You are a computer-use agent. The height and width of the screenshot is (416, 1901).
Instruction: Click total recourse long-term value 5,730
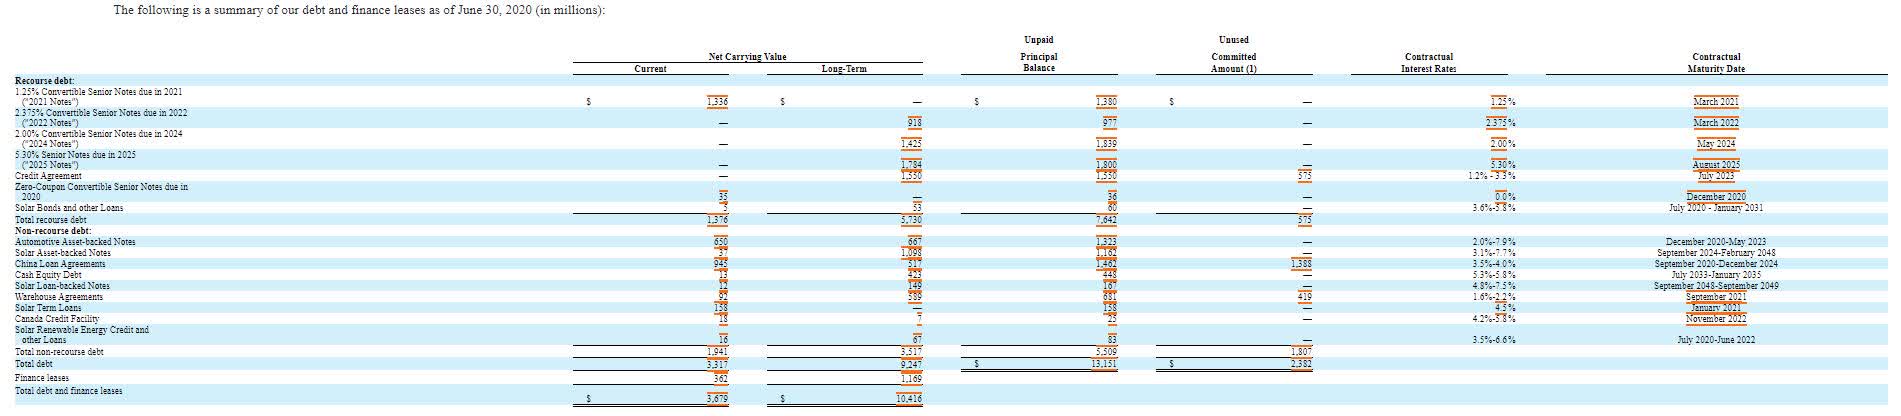click(x=910, y=219)
